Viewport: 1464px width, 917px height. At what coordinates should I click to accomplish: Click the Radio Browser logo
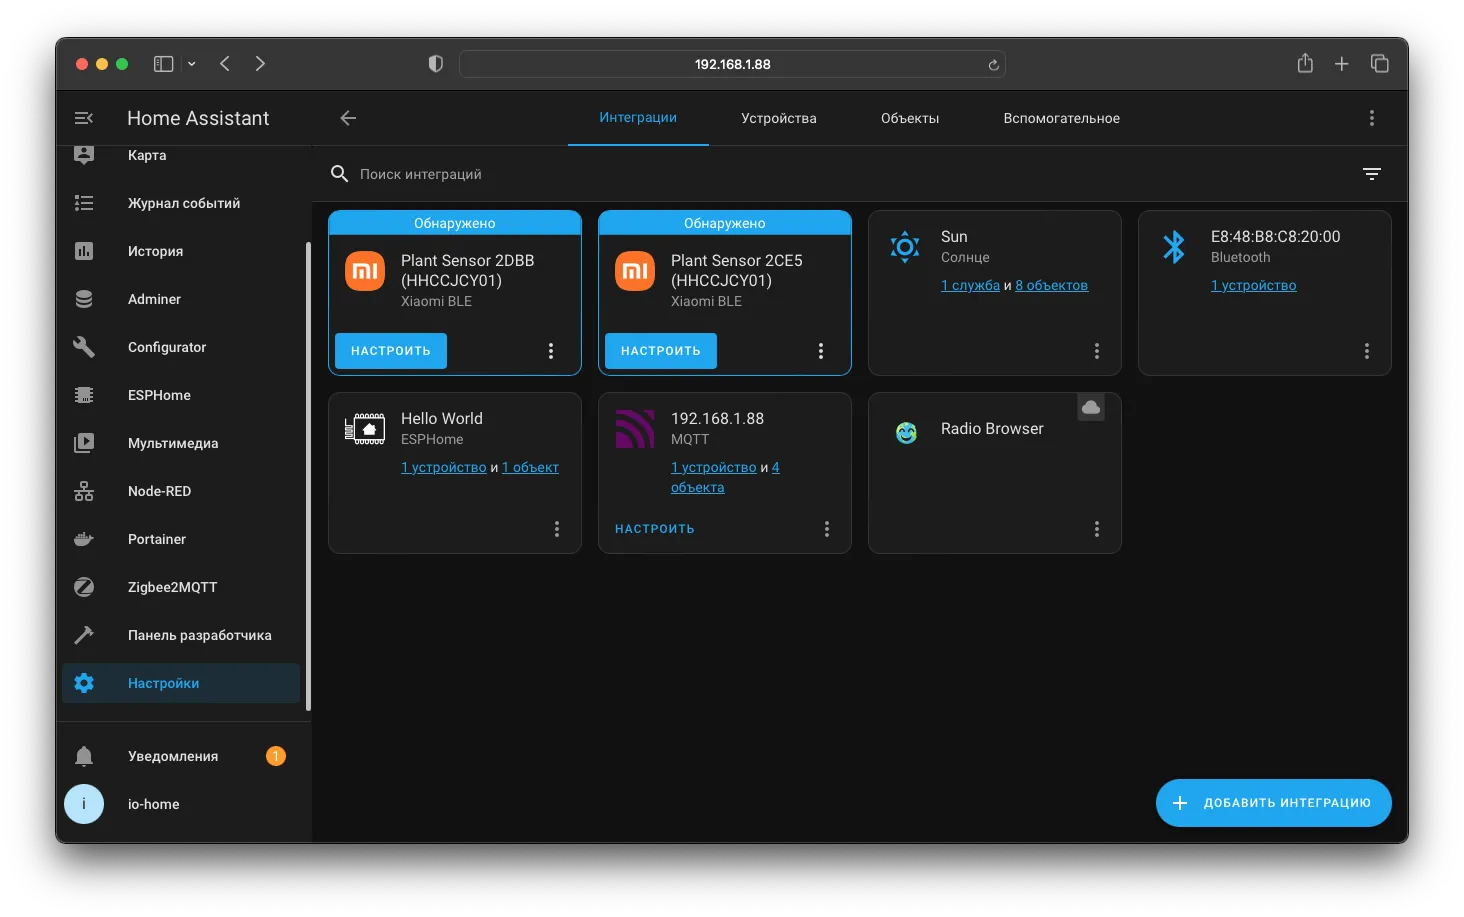tap(906, 433)
